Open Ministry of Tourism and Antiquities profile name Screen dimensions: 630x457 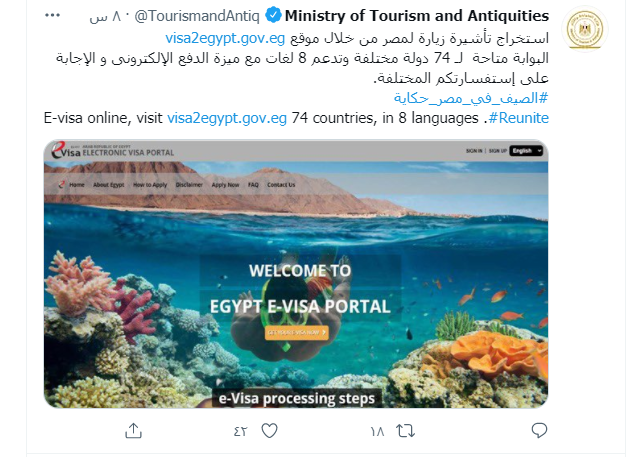click(x=417, y=16)
